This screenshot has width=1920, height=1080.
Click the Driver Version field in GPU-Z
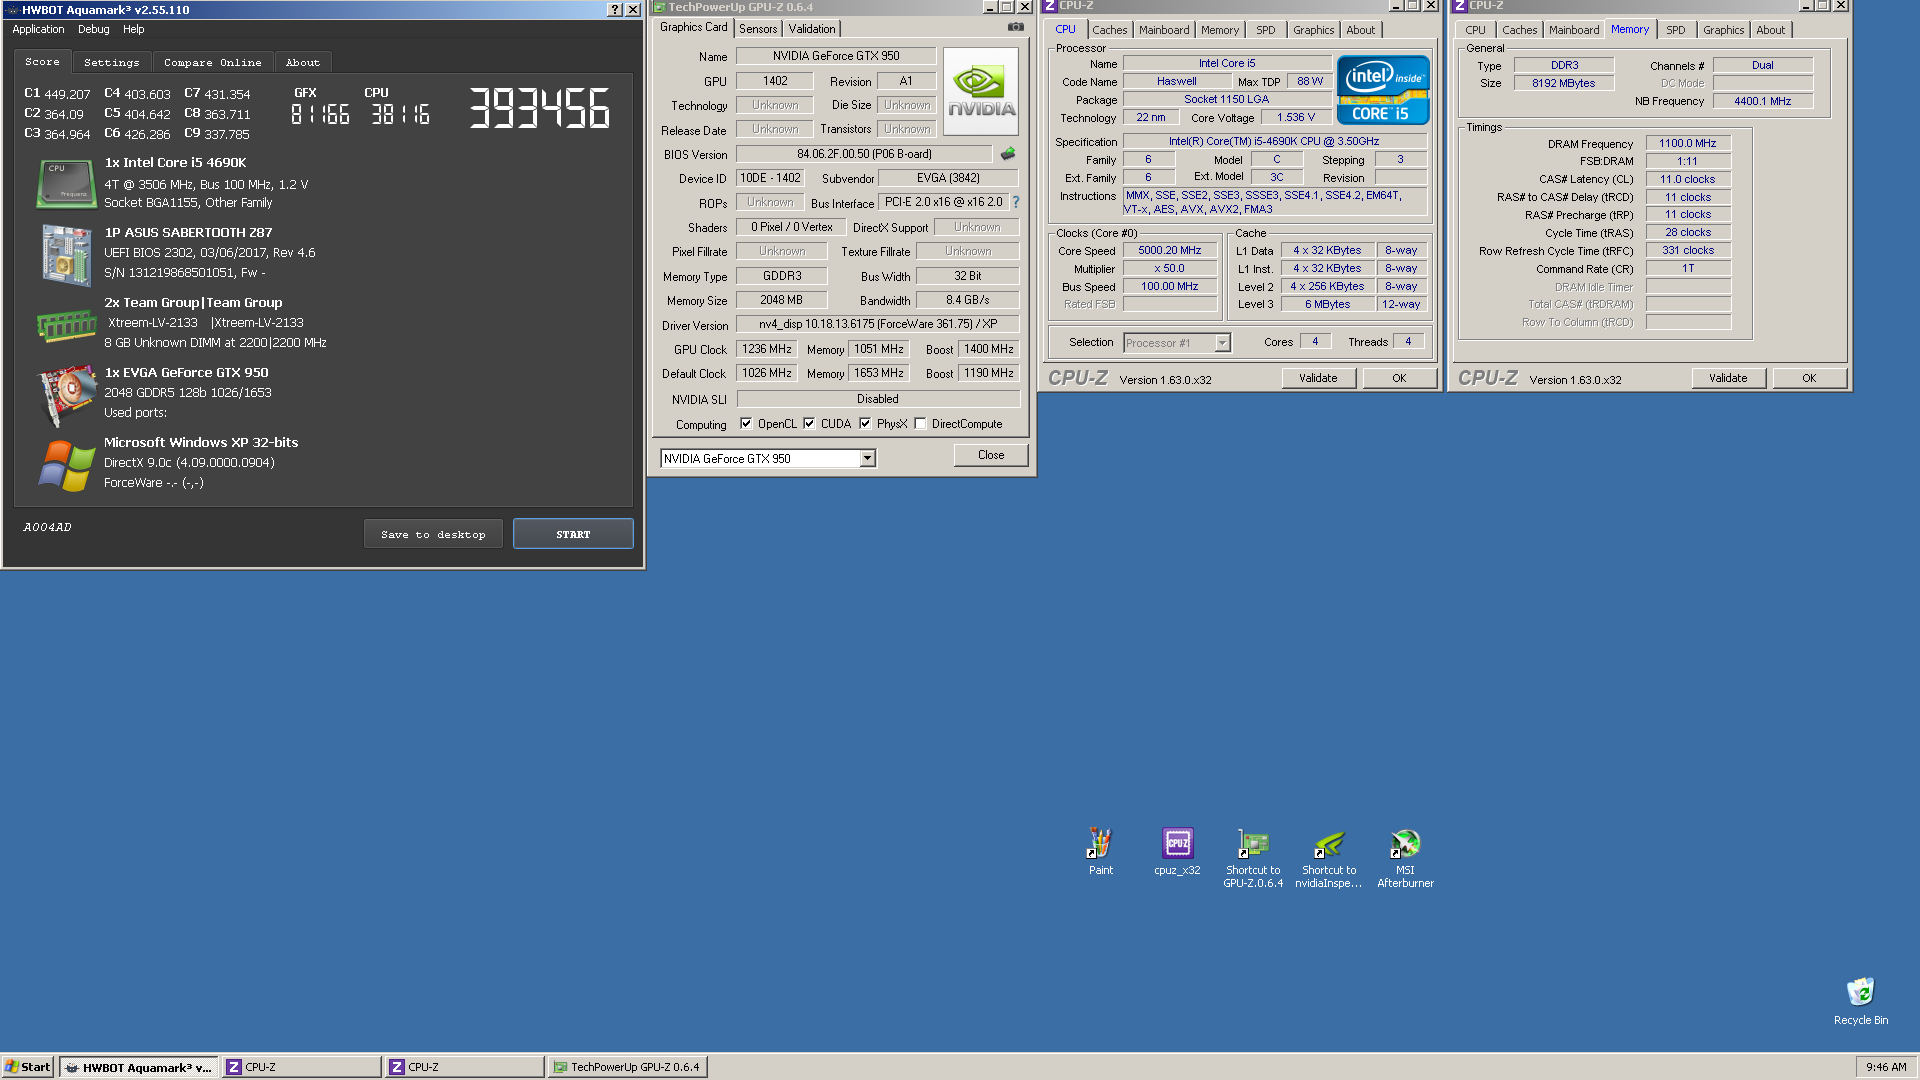878,324
